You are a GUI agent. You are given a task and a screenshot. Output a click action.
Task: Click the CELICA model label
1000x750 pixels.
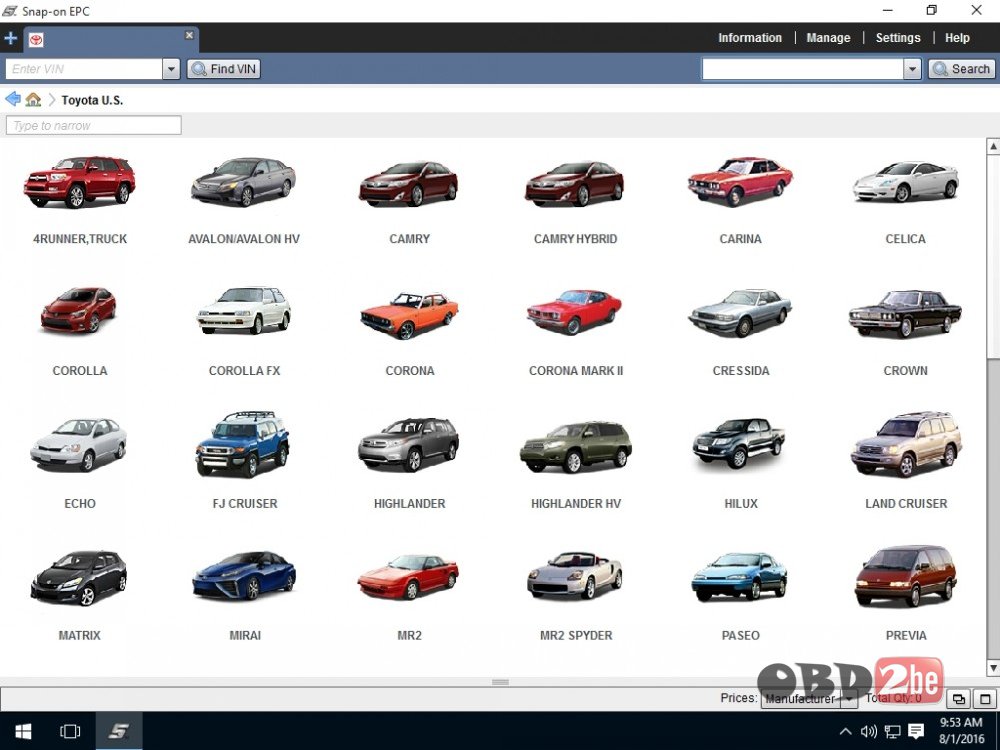906,239
